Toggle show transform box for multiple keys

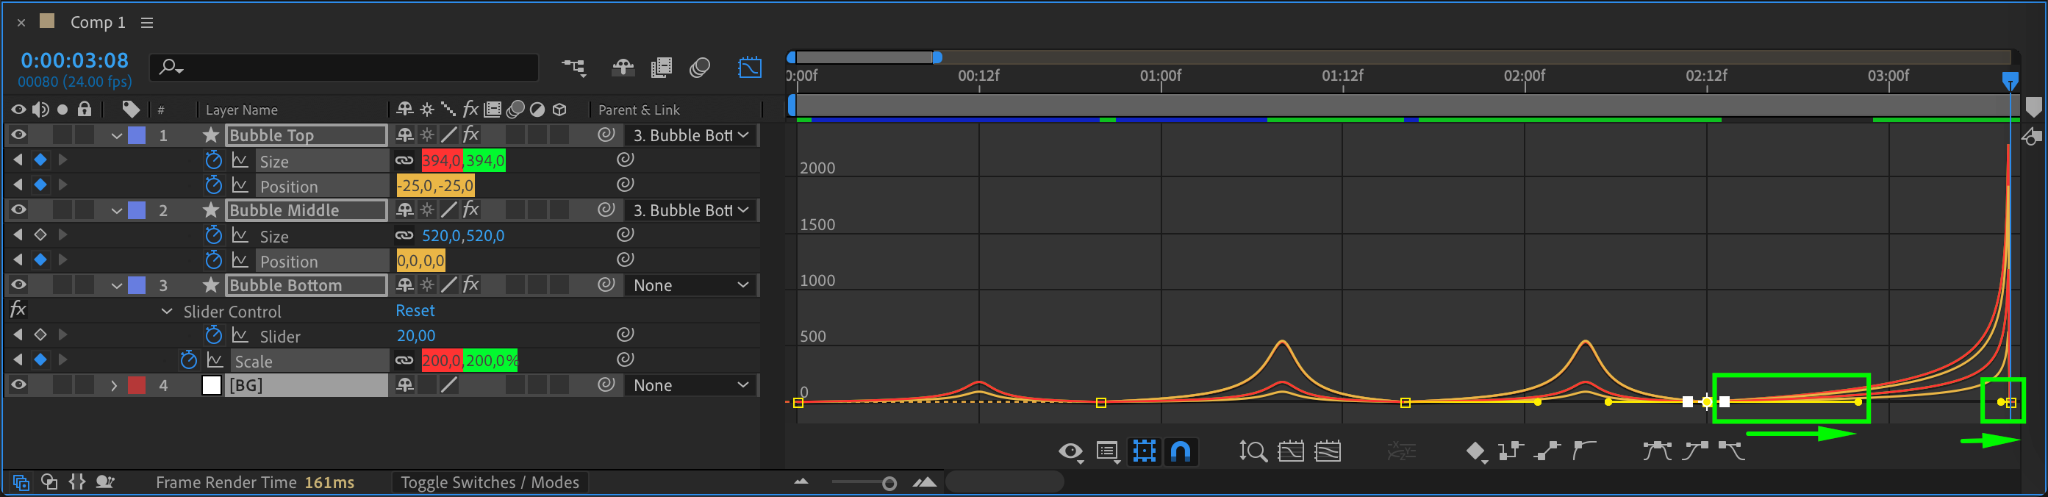[1144, 452]
